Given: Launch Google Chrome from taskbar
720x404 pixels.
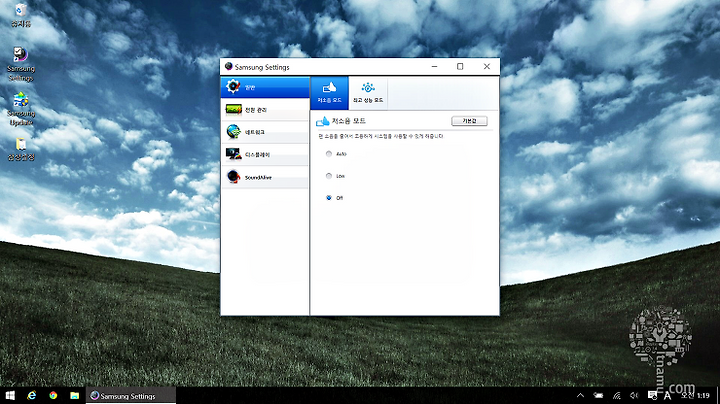Looking at the screenshot, I should click(x=53, y=395).
